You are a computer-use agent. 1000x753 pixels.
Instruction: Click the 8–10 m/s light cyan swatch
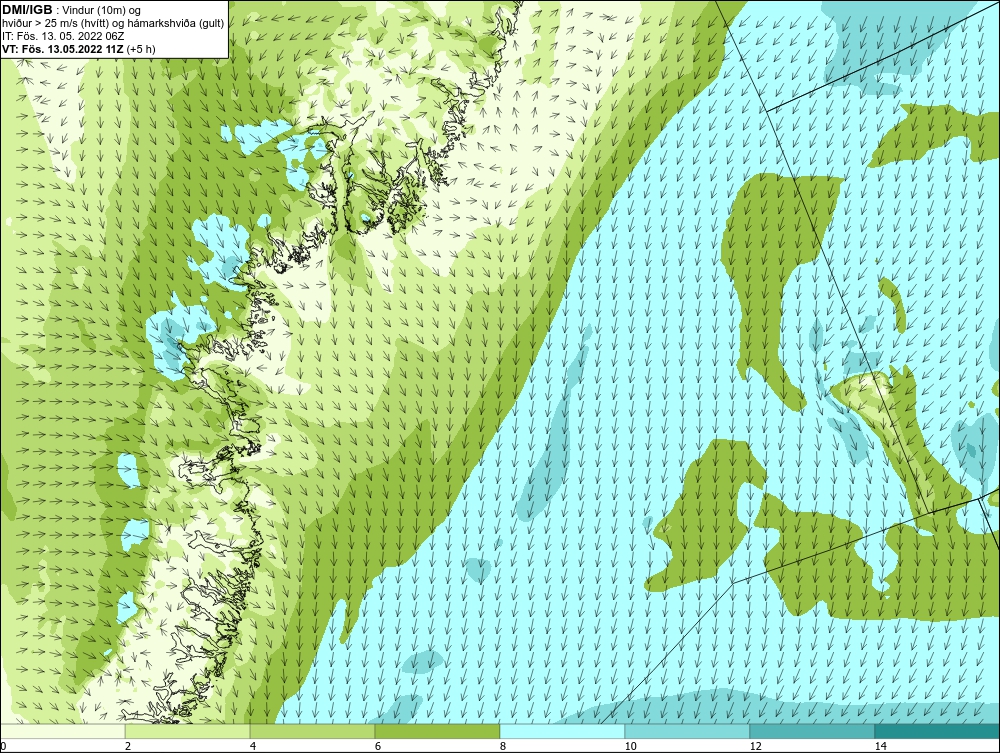click(562, 731)
